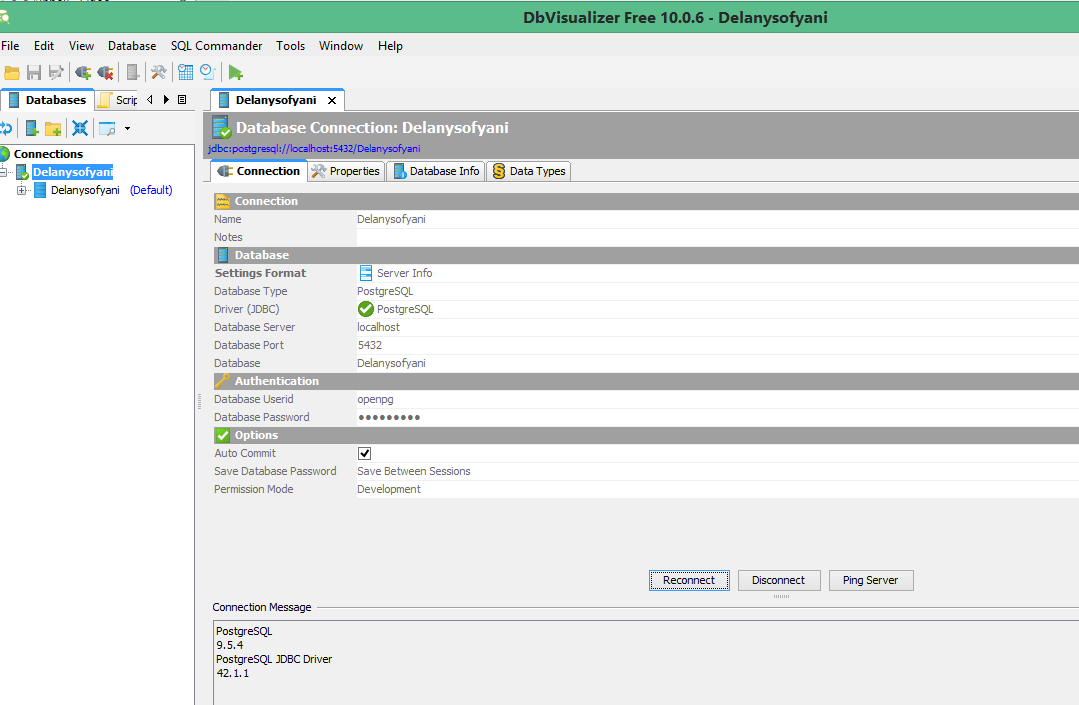Open the Edit menu

(x=44, y=46)
